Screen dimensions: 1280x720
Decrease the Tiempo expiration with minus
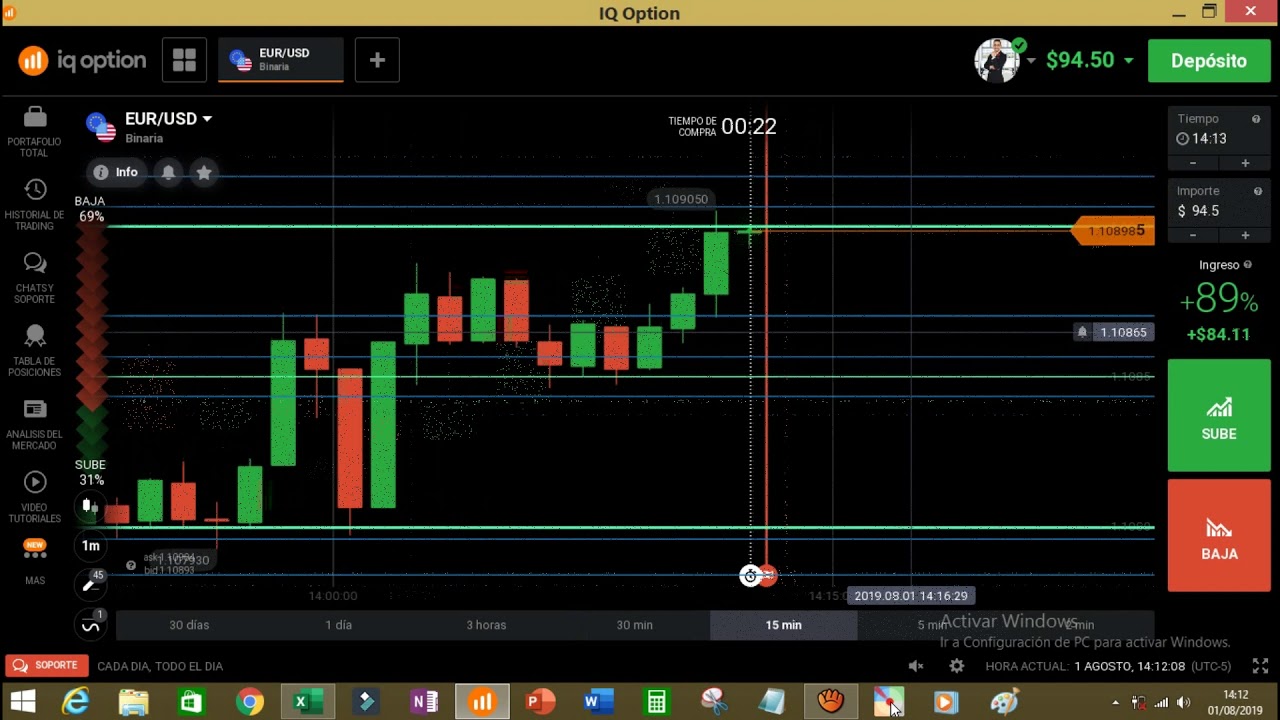(1193, 163)
